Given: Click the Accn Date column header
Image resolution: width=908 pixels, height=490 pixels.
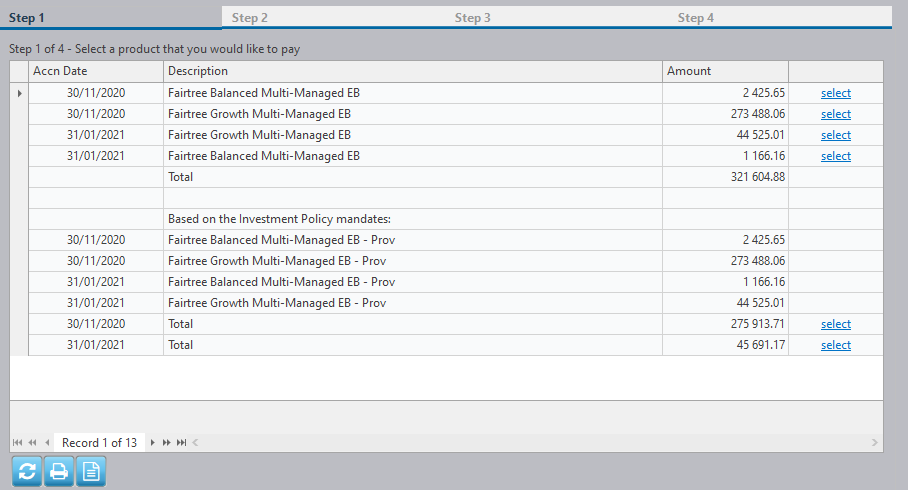Looking at the screenshot, I should [x=96, y=71].
